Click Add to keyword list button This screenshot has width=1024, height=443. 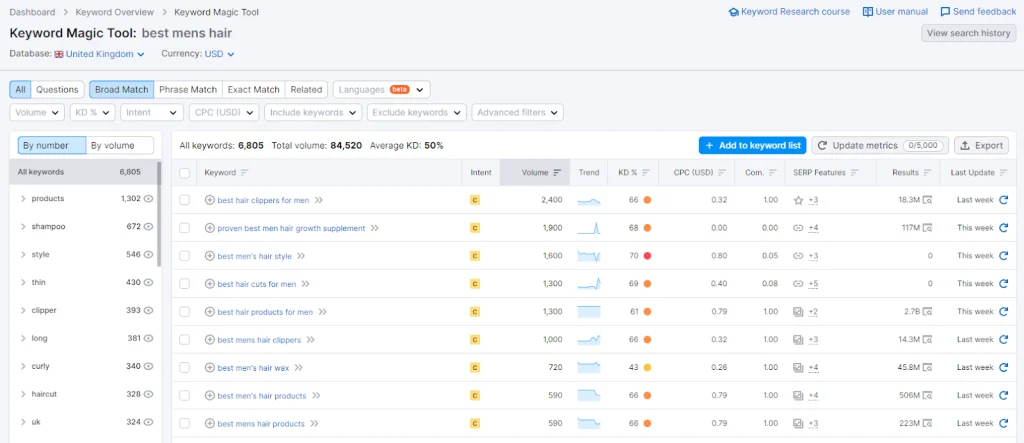pos(752,145)
